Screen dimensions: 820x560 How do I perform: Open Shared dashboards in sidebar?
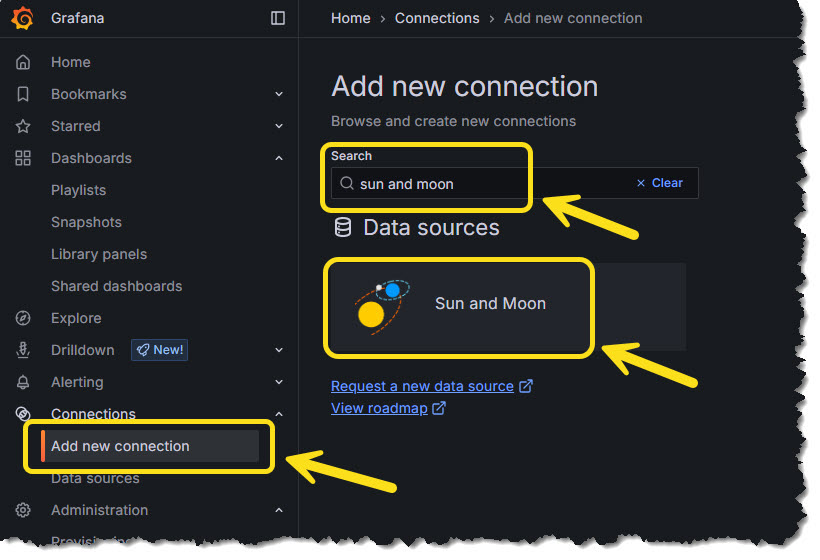pyautogui.click(x=117, y=286)
